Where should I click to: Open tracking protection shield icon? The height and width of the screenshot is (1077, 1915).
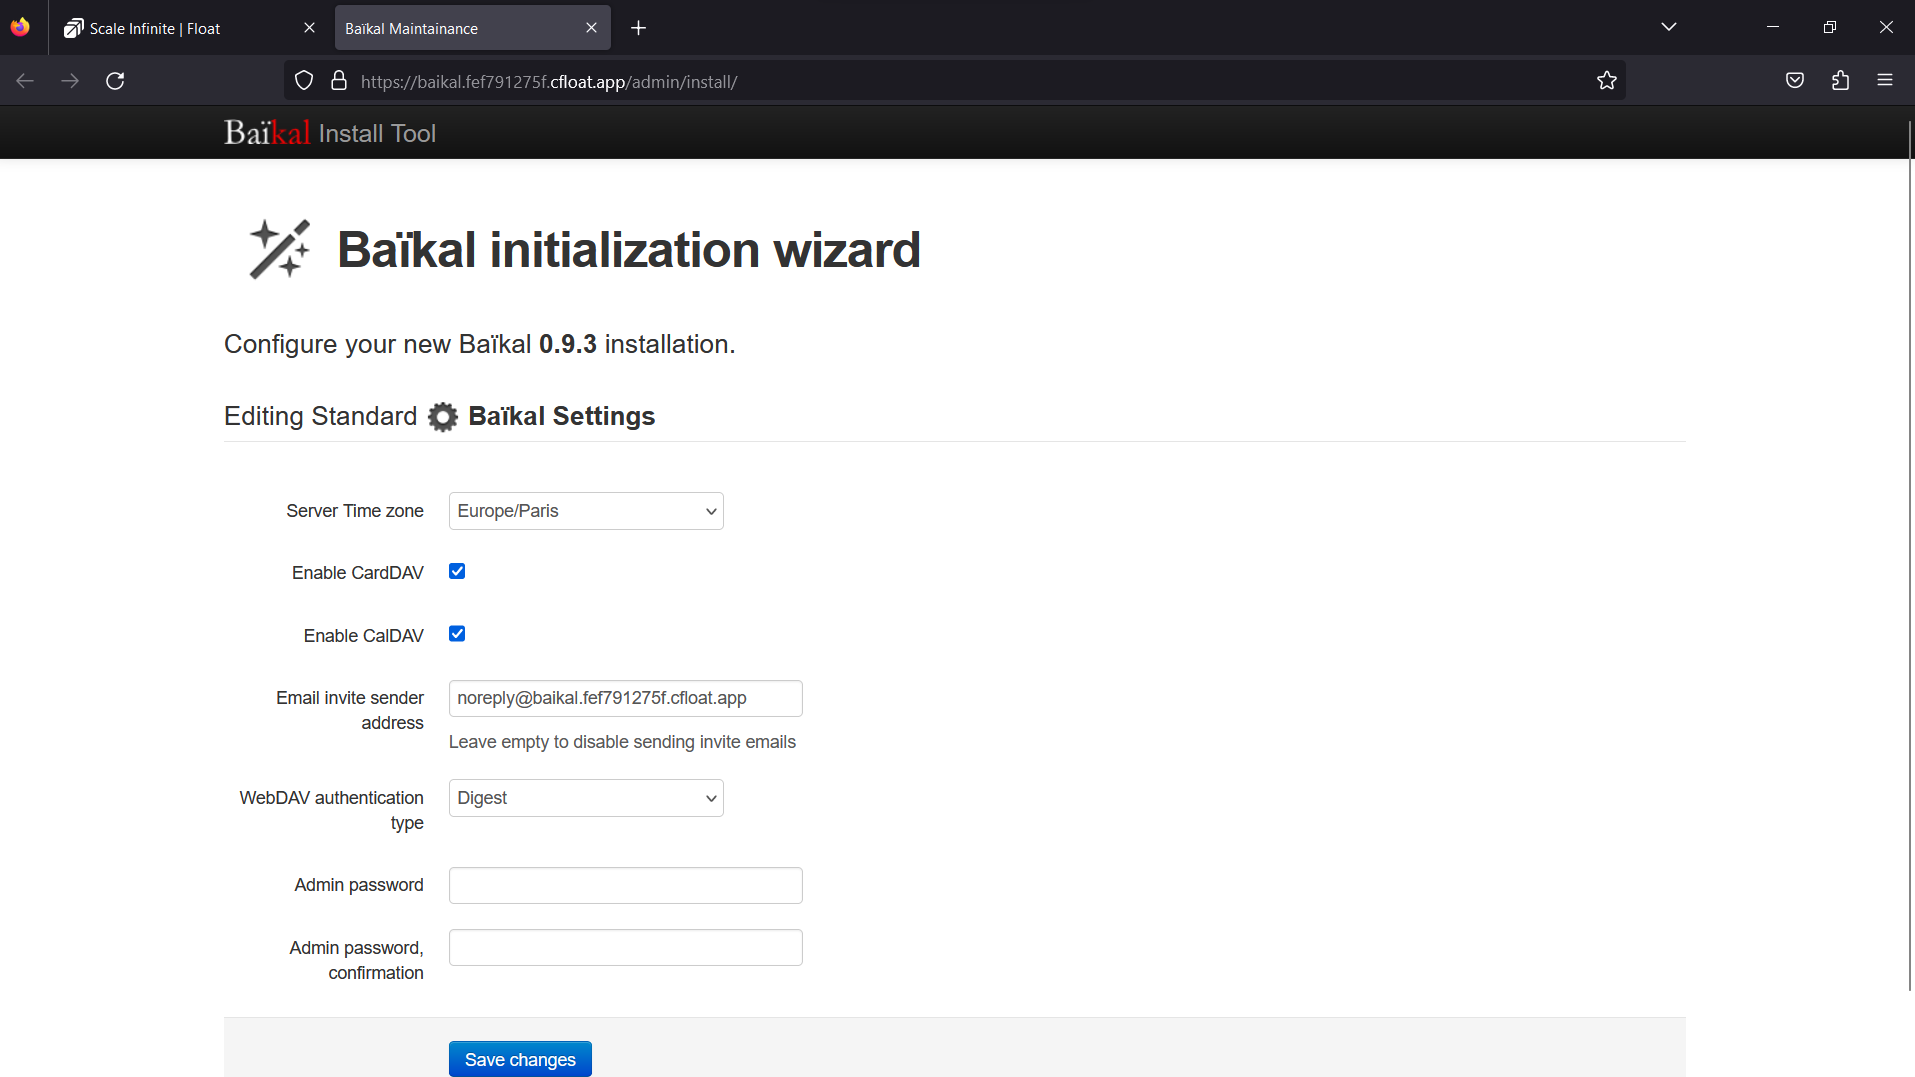pyautogui.click(x=305, y=81)
